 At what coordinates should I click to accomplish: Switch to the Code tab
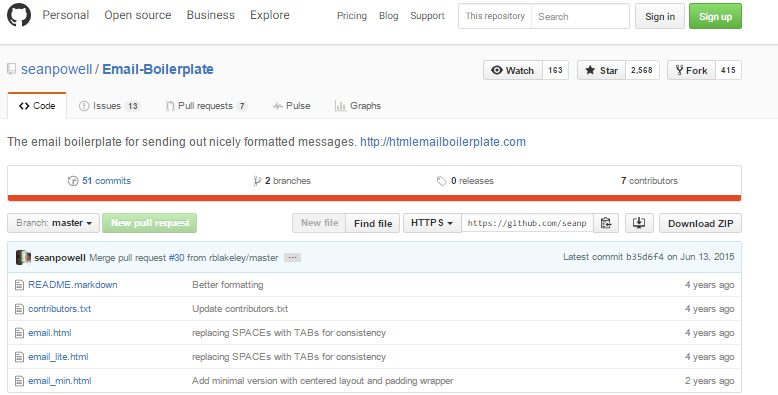(37, 106)
